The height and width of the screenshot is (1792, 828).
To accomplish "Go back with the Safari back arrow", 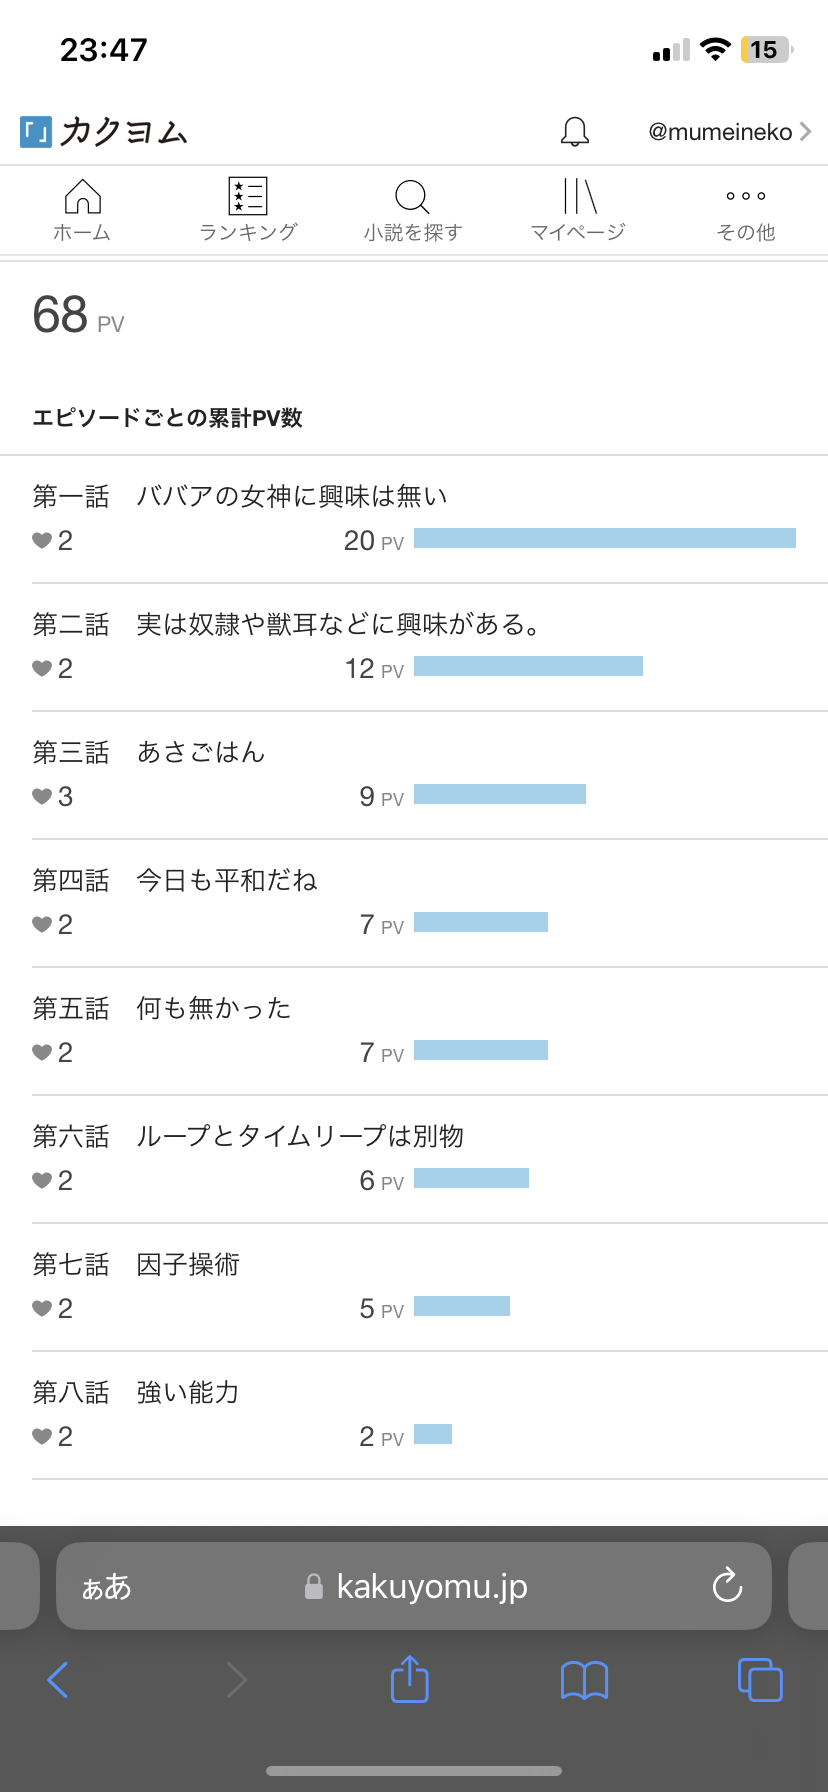I will pyautogui.click(x=58, y=1679).
